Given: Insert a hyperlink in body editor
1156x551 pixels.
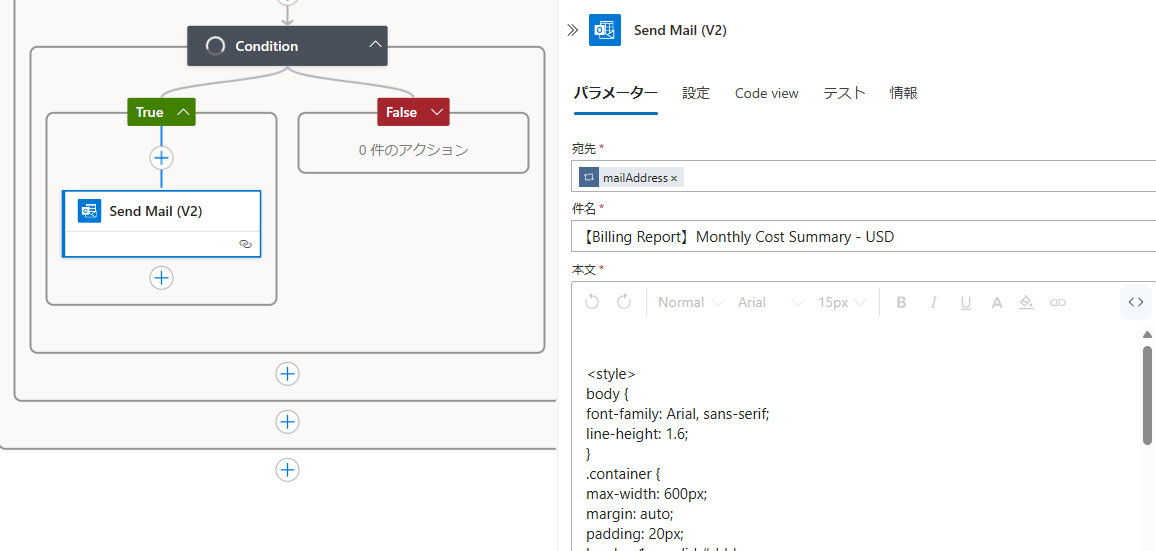Looking at the screenshot, I should [x=1058, y=302].
